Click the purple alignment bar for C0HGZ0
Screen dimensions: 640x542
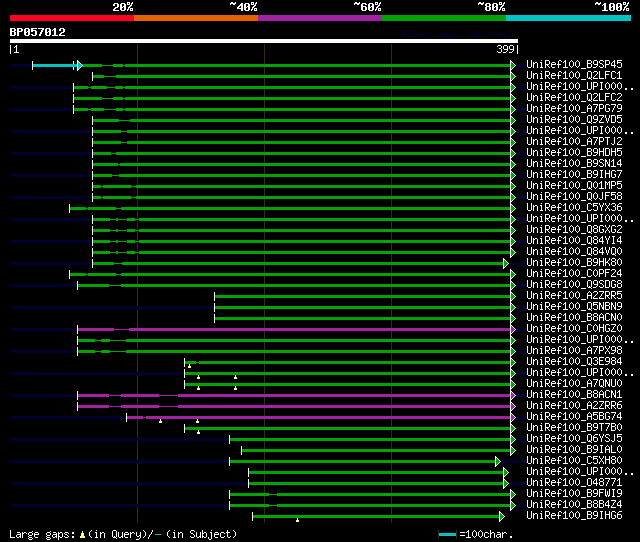tap(294, 329)
